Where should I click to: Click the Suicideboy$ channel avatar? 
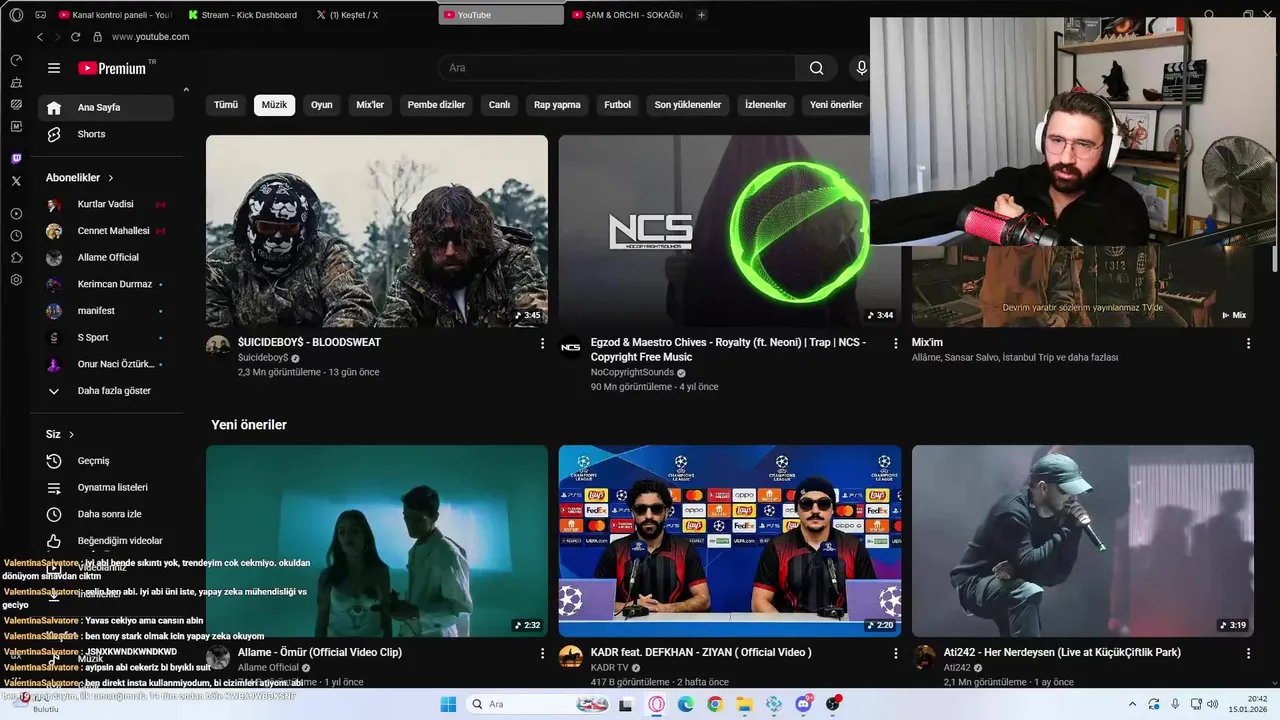(x=218, y=347)
